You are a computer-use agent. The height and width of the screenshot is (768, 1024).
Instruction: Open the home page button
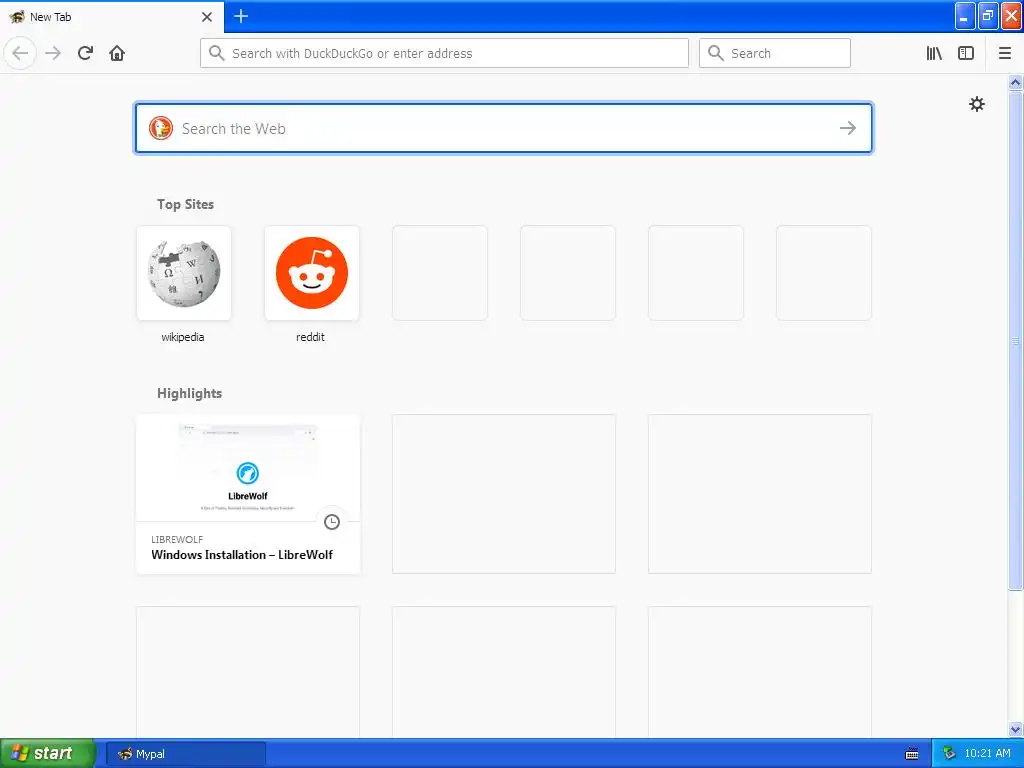point(117,53)
